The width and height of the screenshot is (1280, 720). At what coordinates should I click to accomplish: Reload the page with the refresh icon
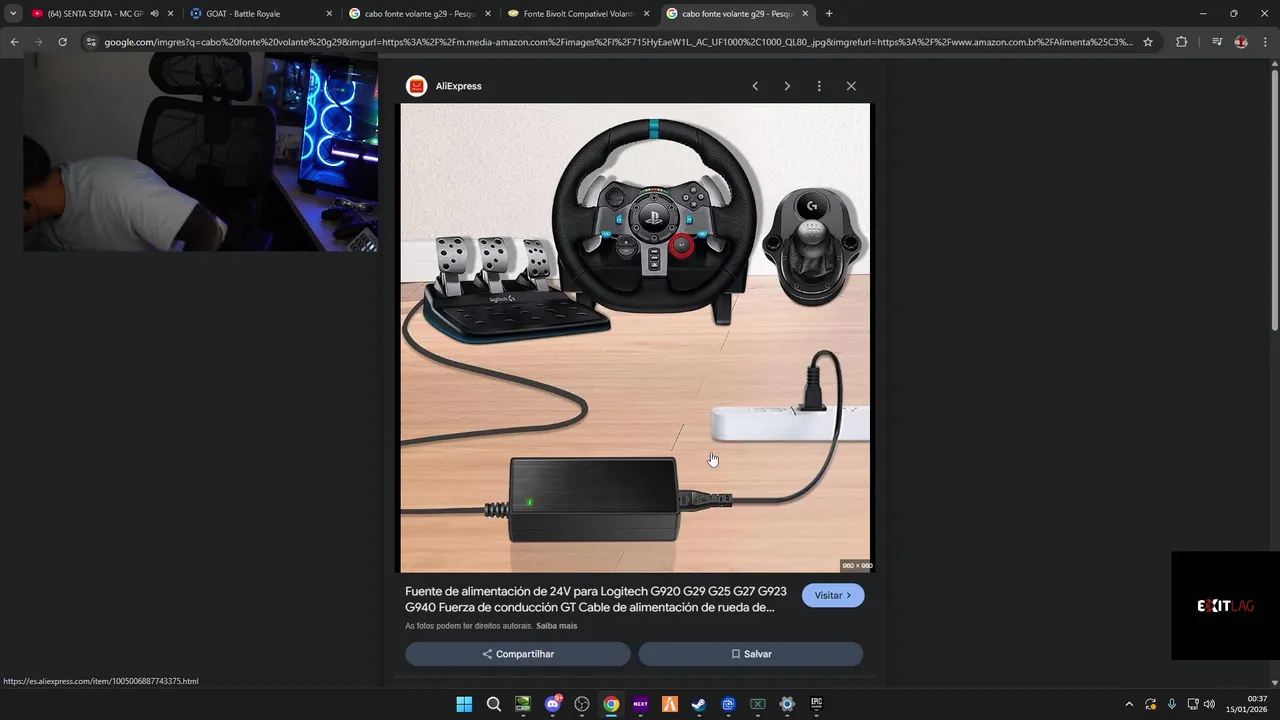click(x=62, y=42)
